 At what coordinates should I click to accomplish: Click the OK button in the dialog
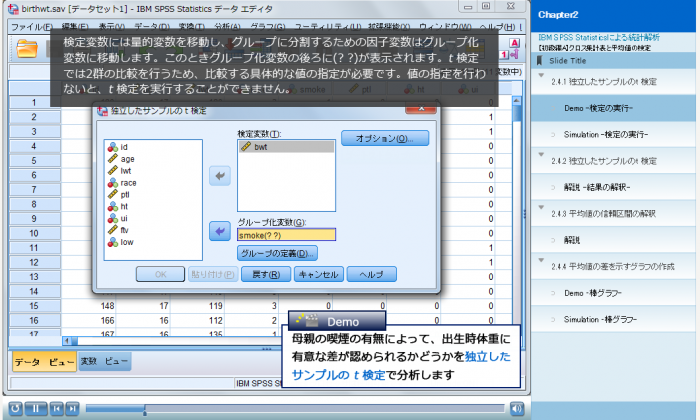[x=160, y=274]
